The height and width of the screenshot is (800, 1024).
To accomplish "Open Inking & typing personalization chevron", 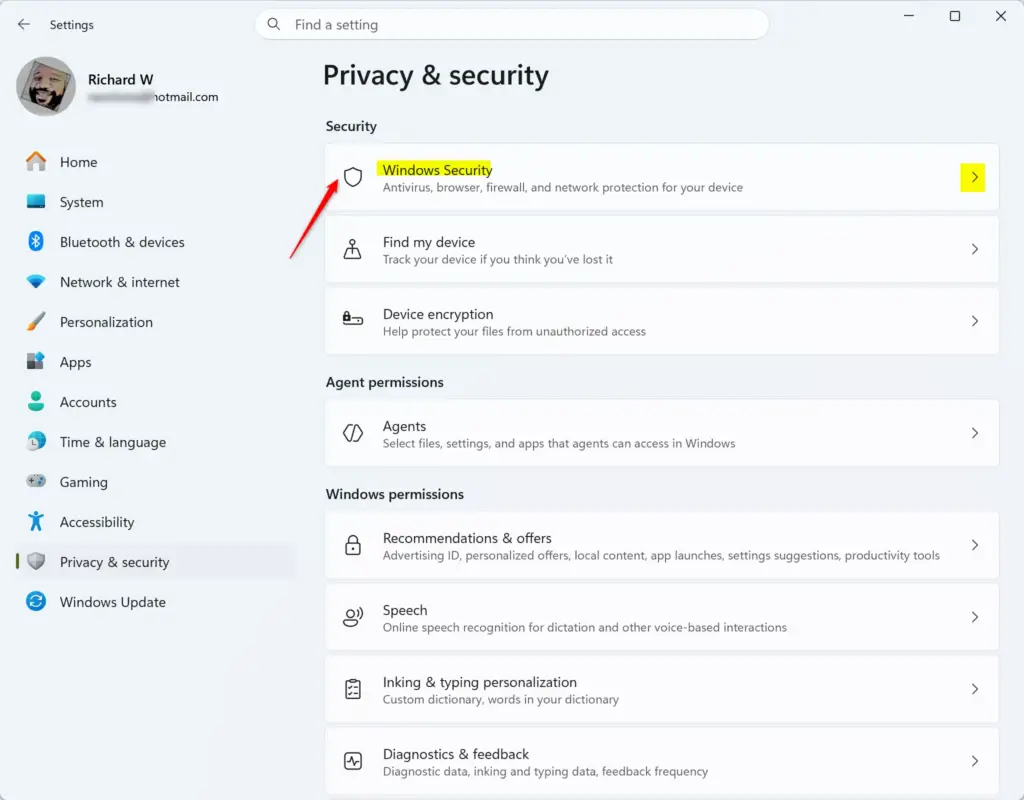I will (x=974, y=689).
